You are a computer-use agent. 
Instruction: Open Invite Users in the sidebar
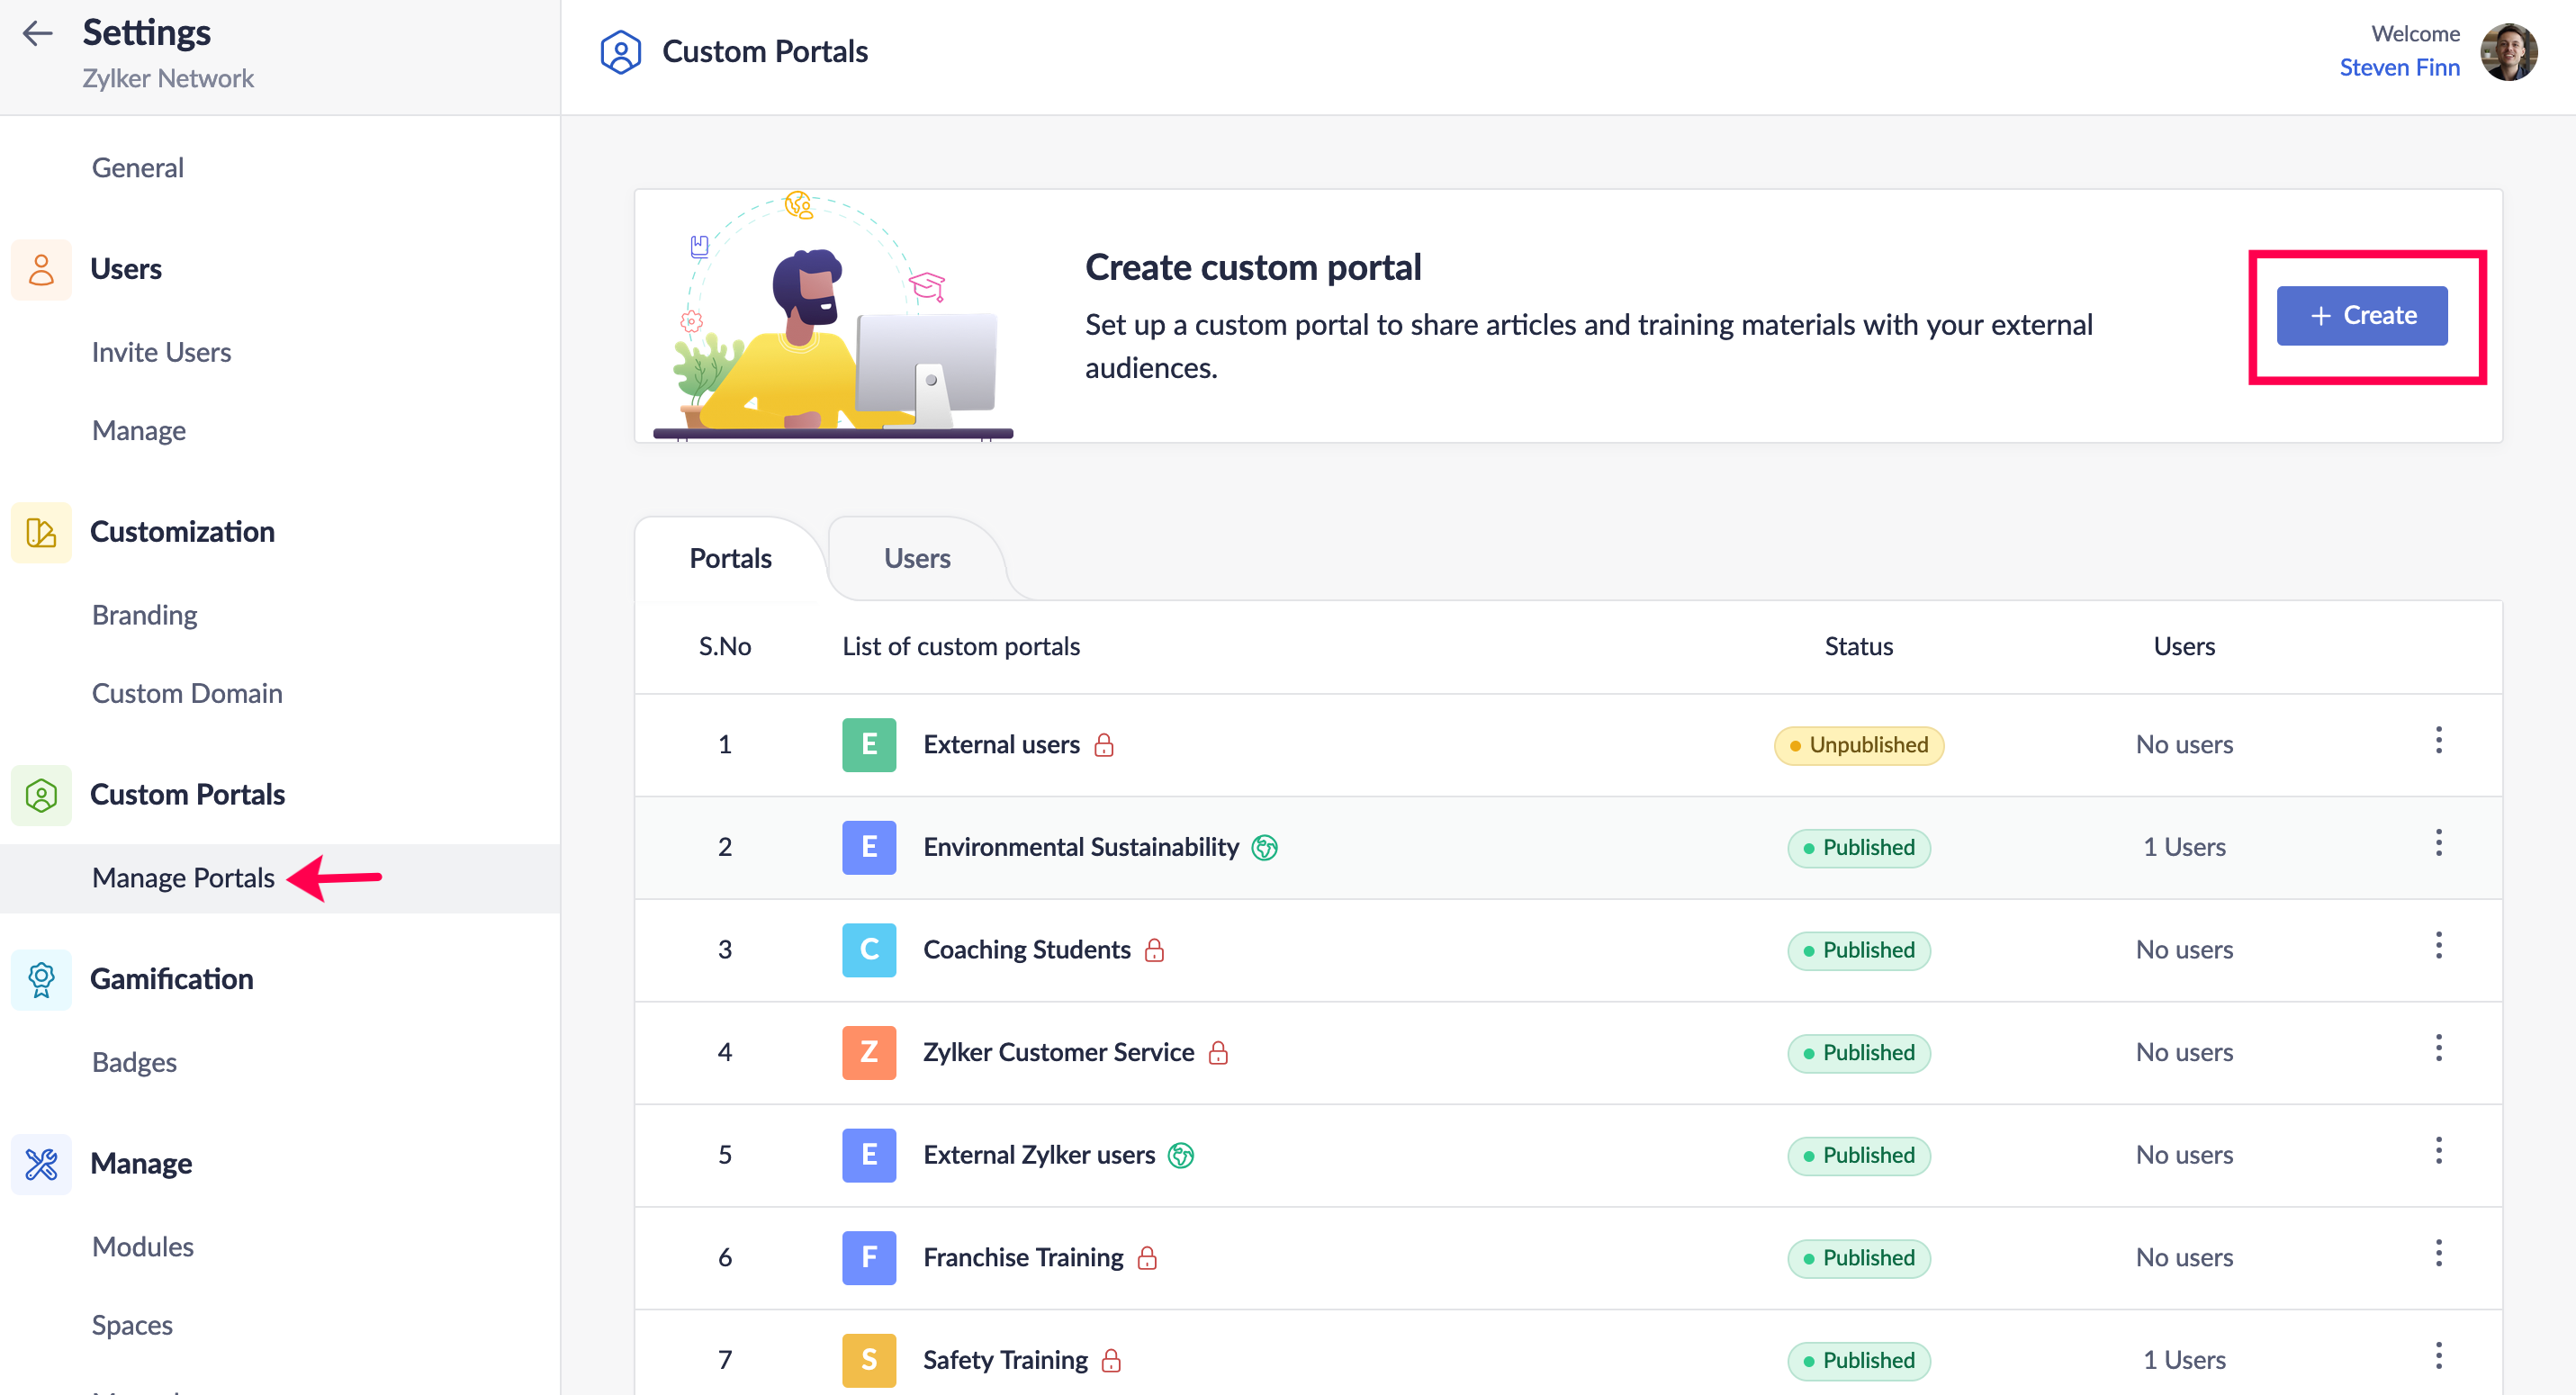[x=161, y=352]
